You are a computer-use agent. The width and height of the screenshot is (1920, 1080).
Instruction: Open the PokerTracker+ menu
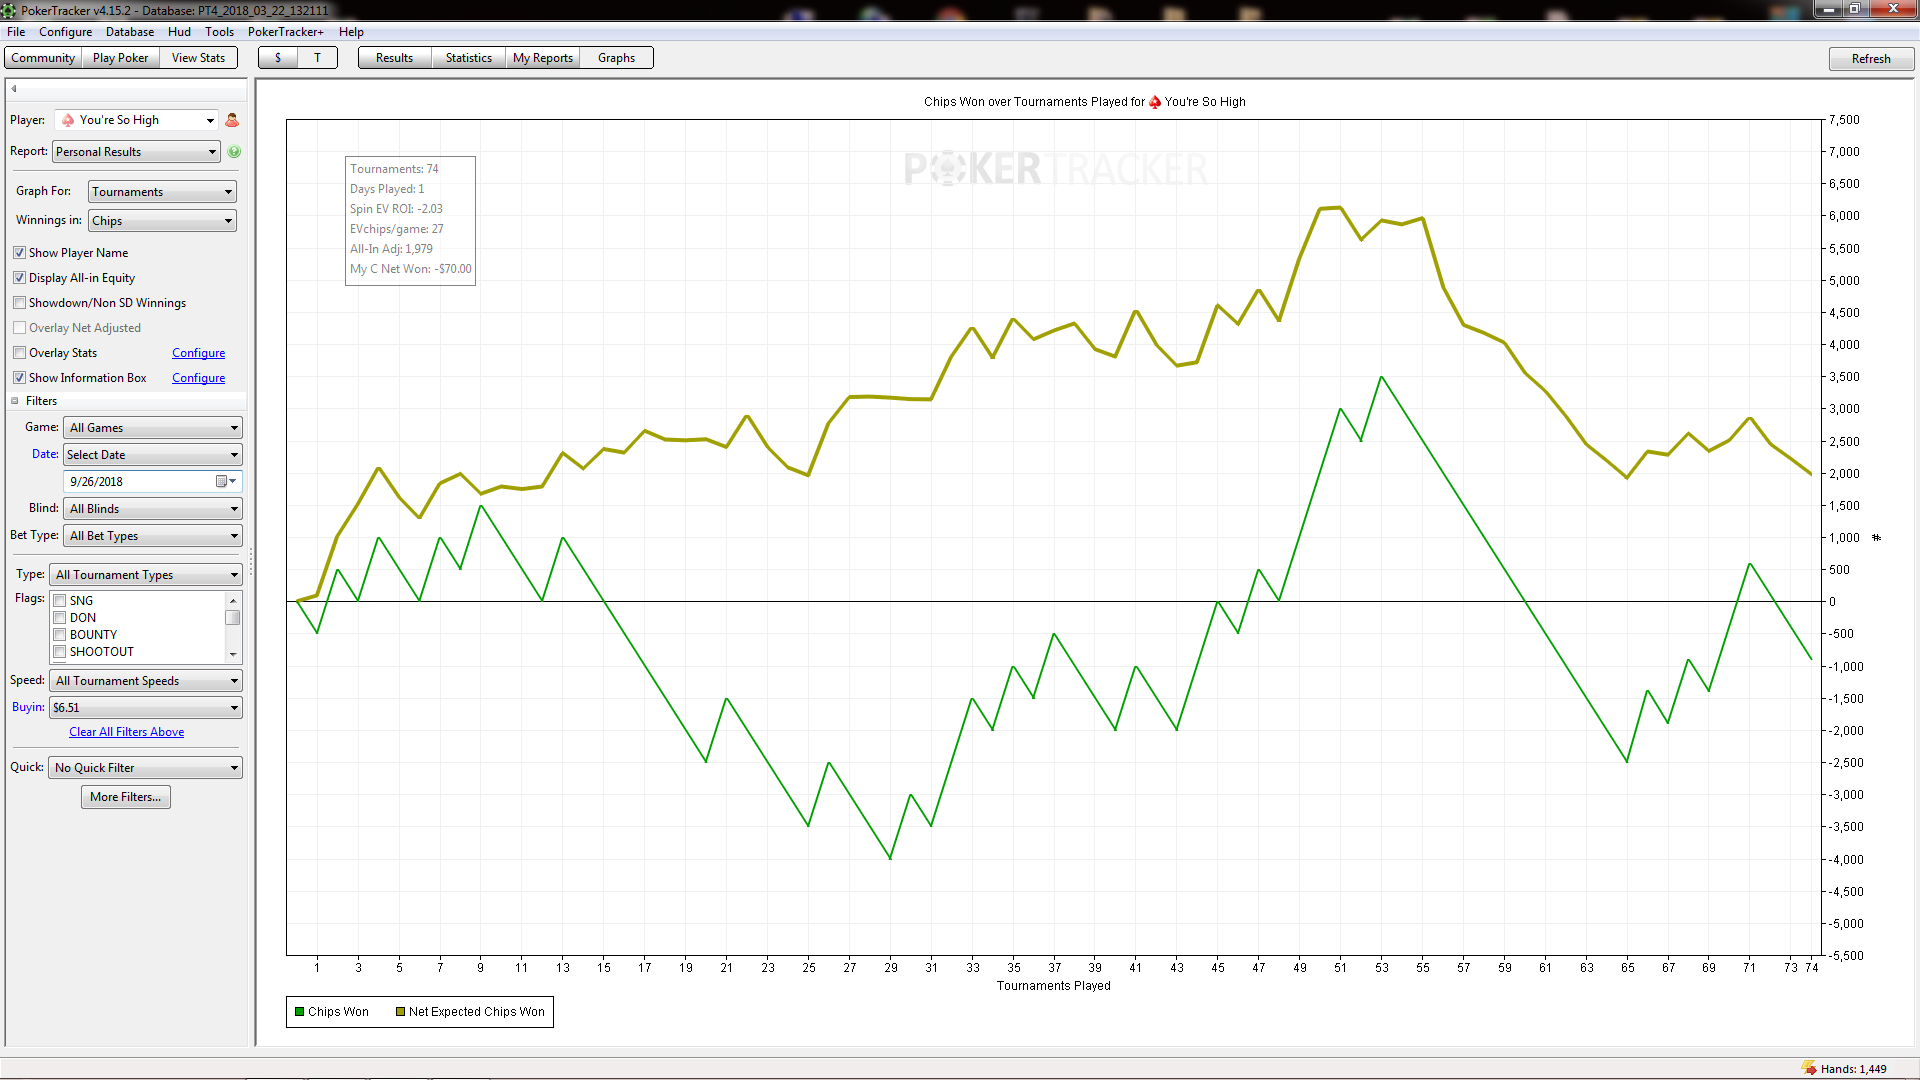[286, 32]
